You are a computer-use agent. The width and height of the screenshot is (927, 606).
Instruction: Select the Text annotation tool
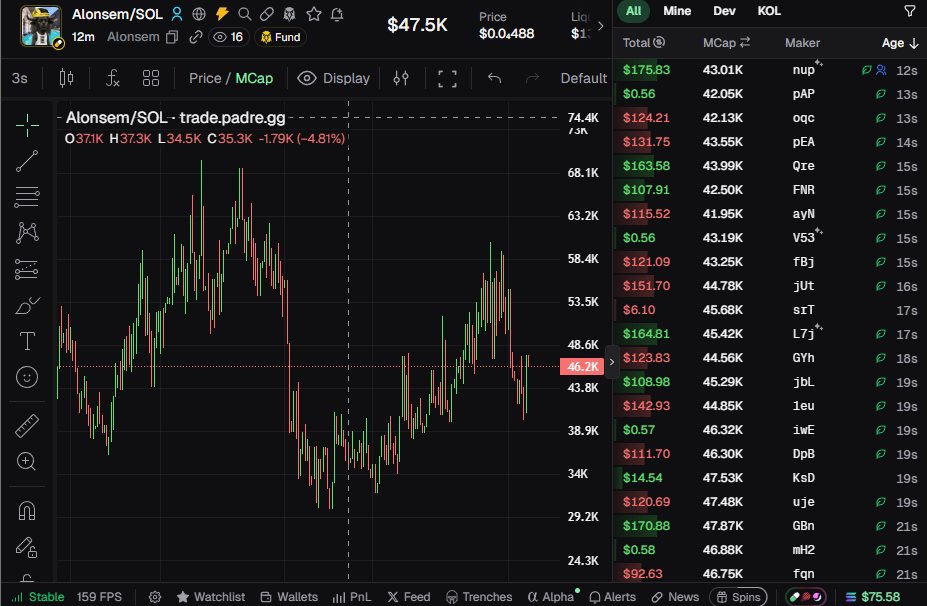point(27,341)
